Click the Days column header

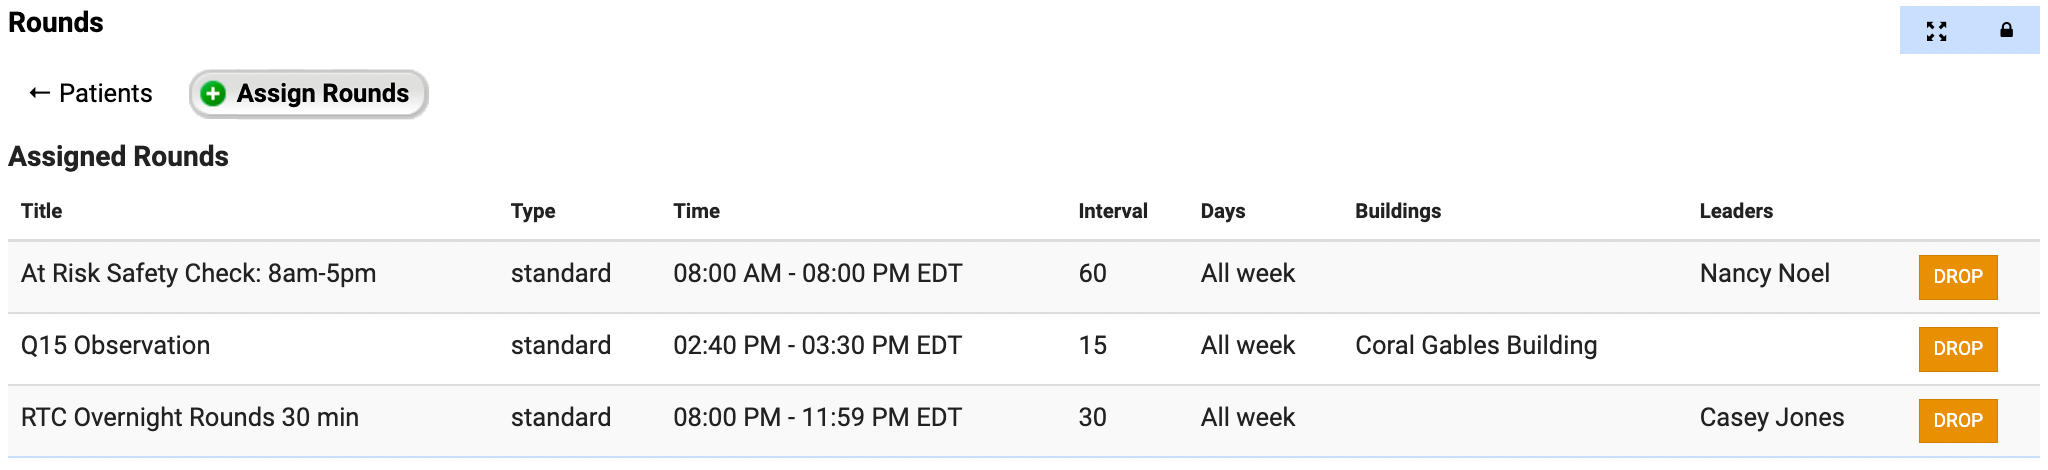[x=1222, y=211]
